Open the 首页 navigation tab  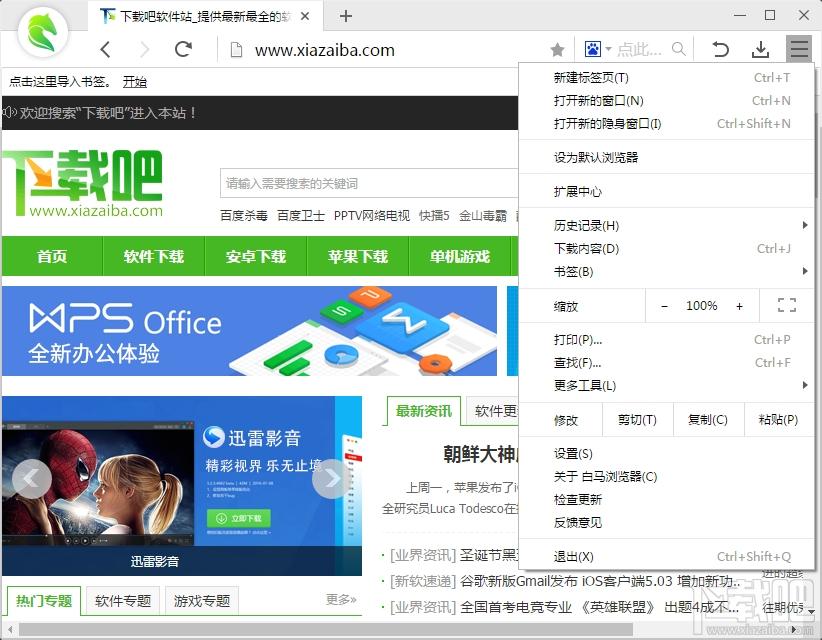(x=52, y=256)
